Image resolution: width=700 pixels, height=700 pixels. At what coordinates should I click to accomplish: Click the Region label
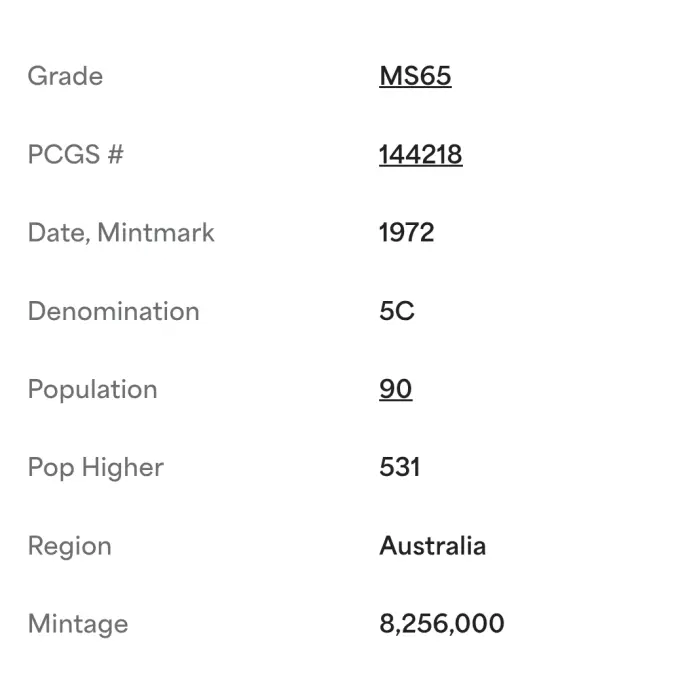(x=69, y=546)
